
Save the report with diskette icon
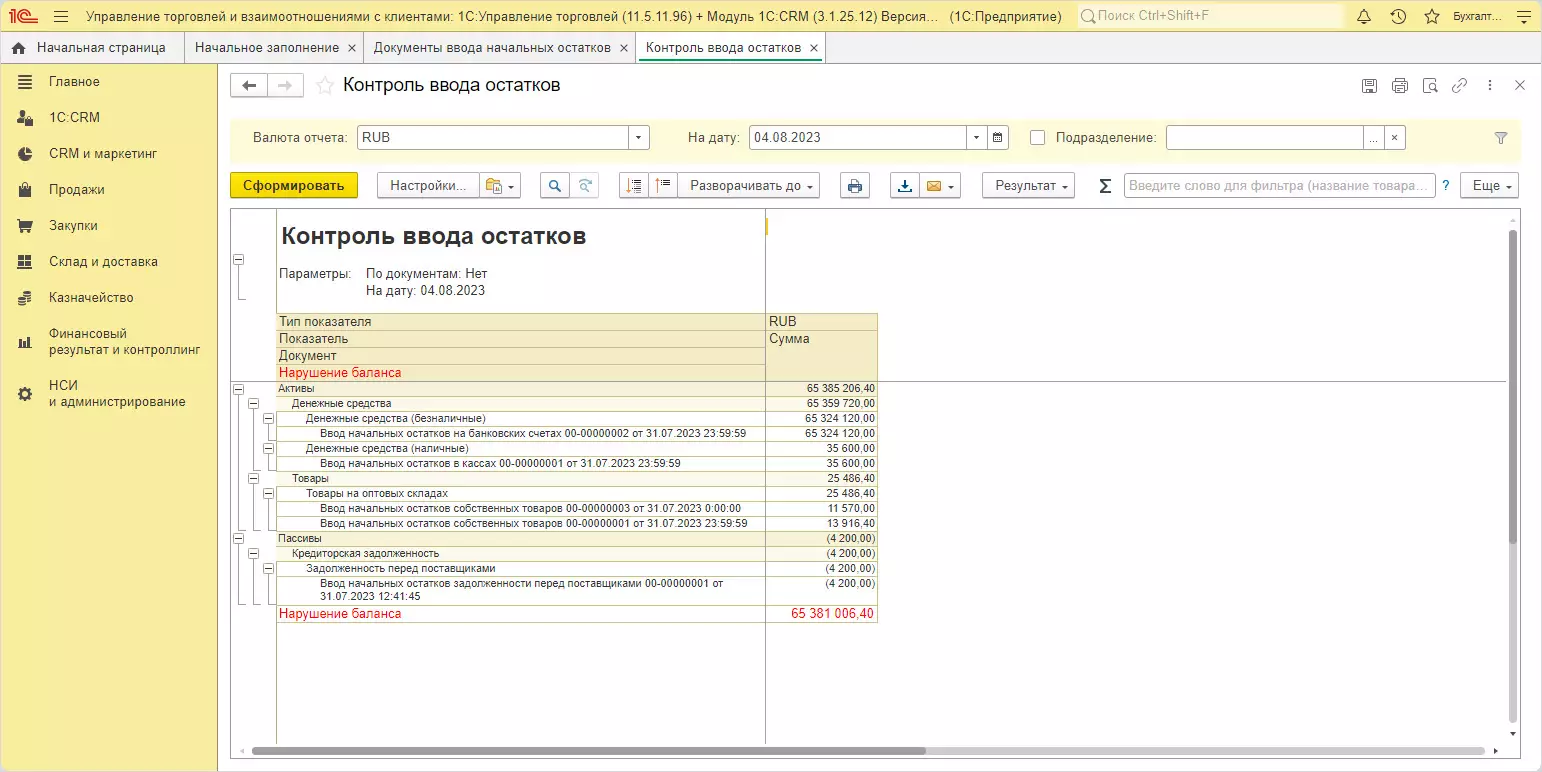(x=1370, y=86)
